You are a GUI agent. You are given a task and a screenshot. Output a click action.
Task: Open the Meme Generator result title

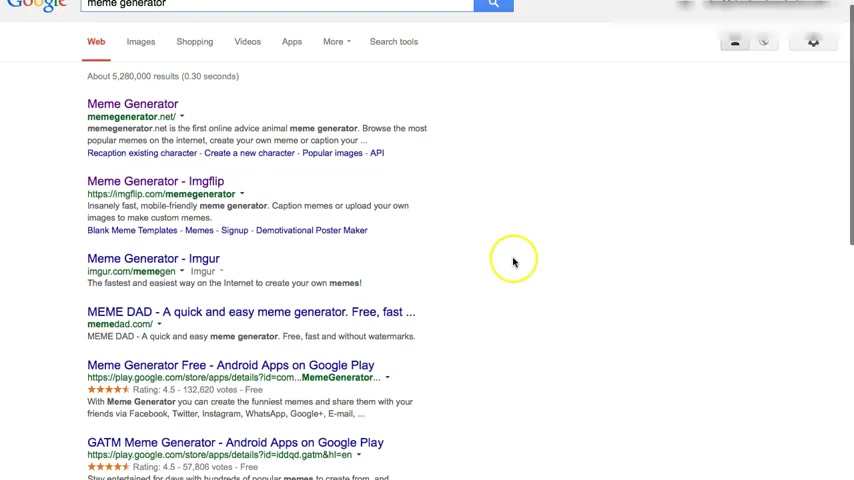[x=132, y=104]
